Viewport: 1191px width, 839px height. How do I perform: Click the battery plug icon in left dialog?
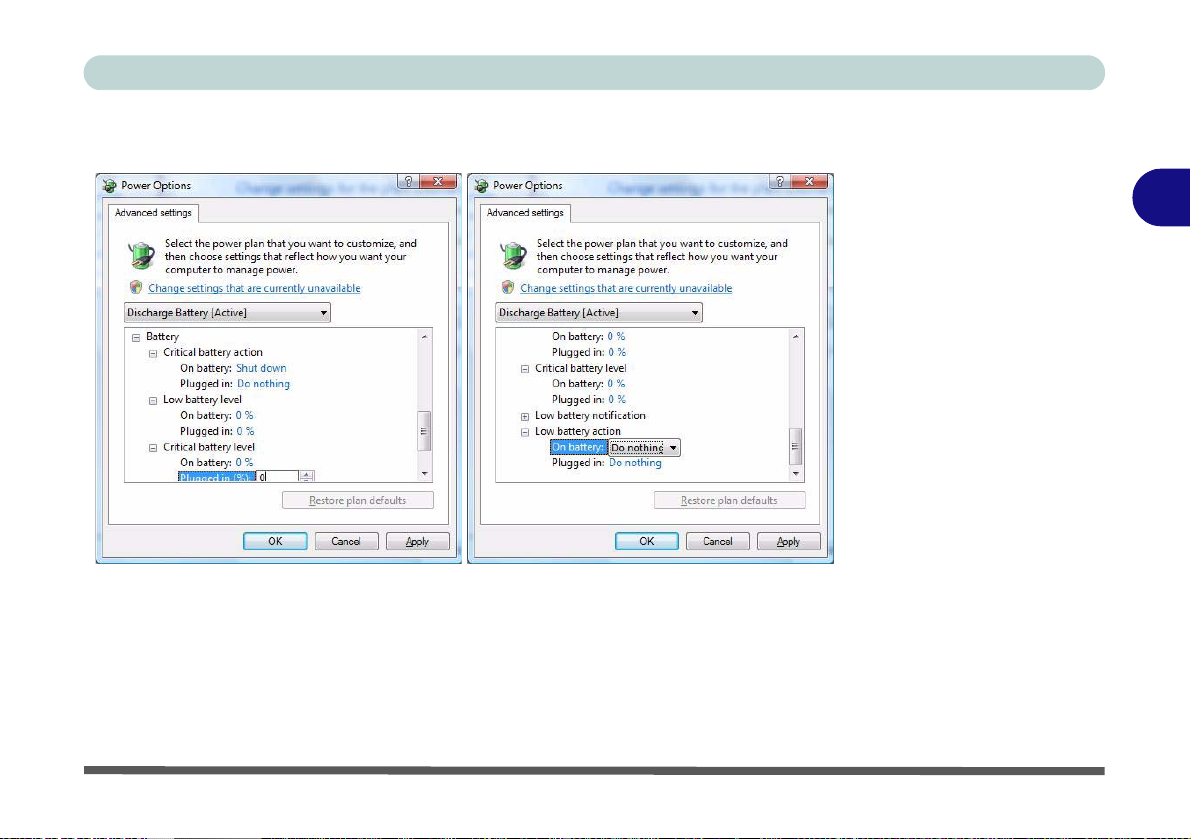141,255
